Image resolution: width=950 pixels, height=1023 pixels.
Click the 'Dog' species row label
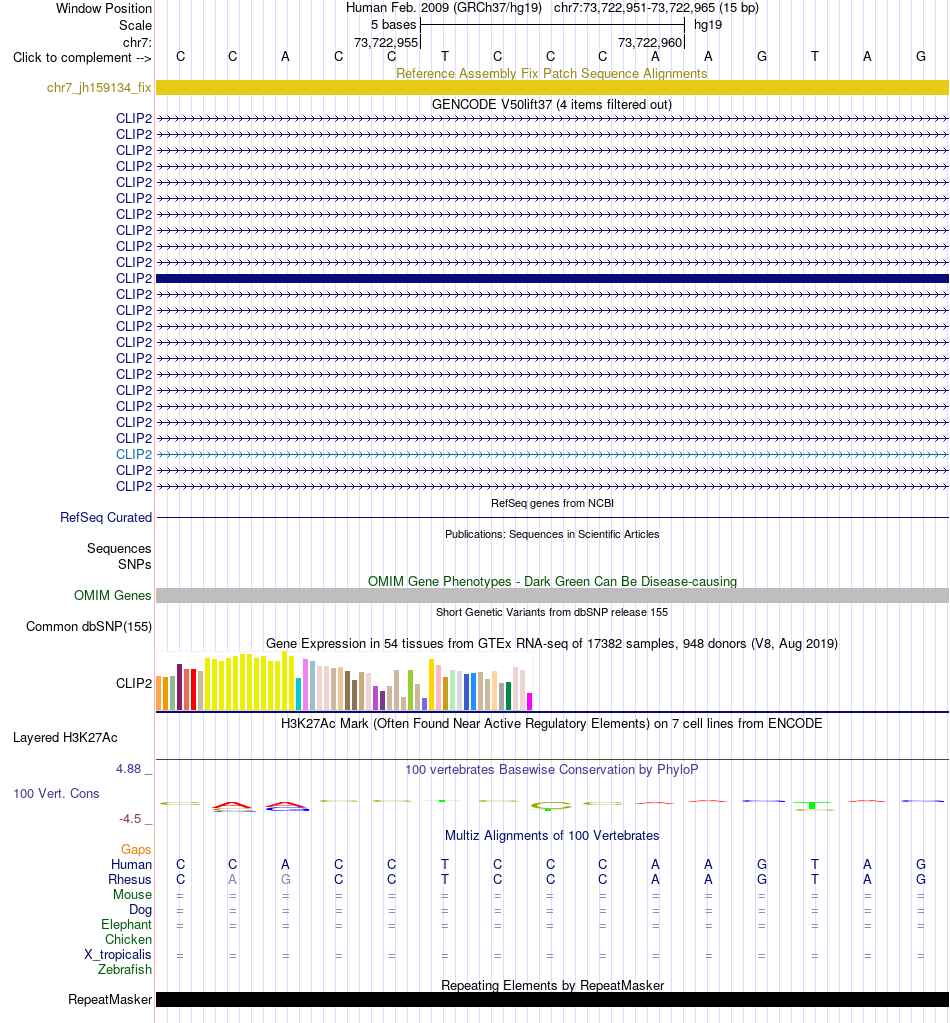point(140,909)
